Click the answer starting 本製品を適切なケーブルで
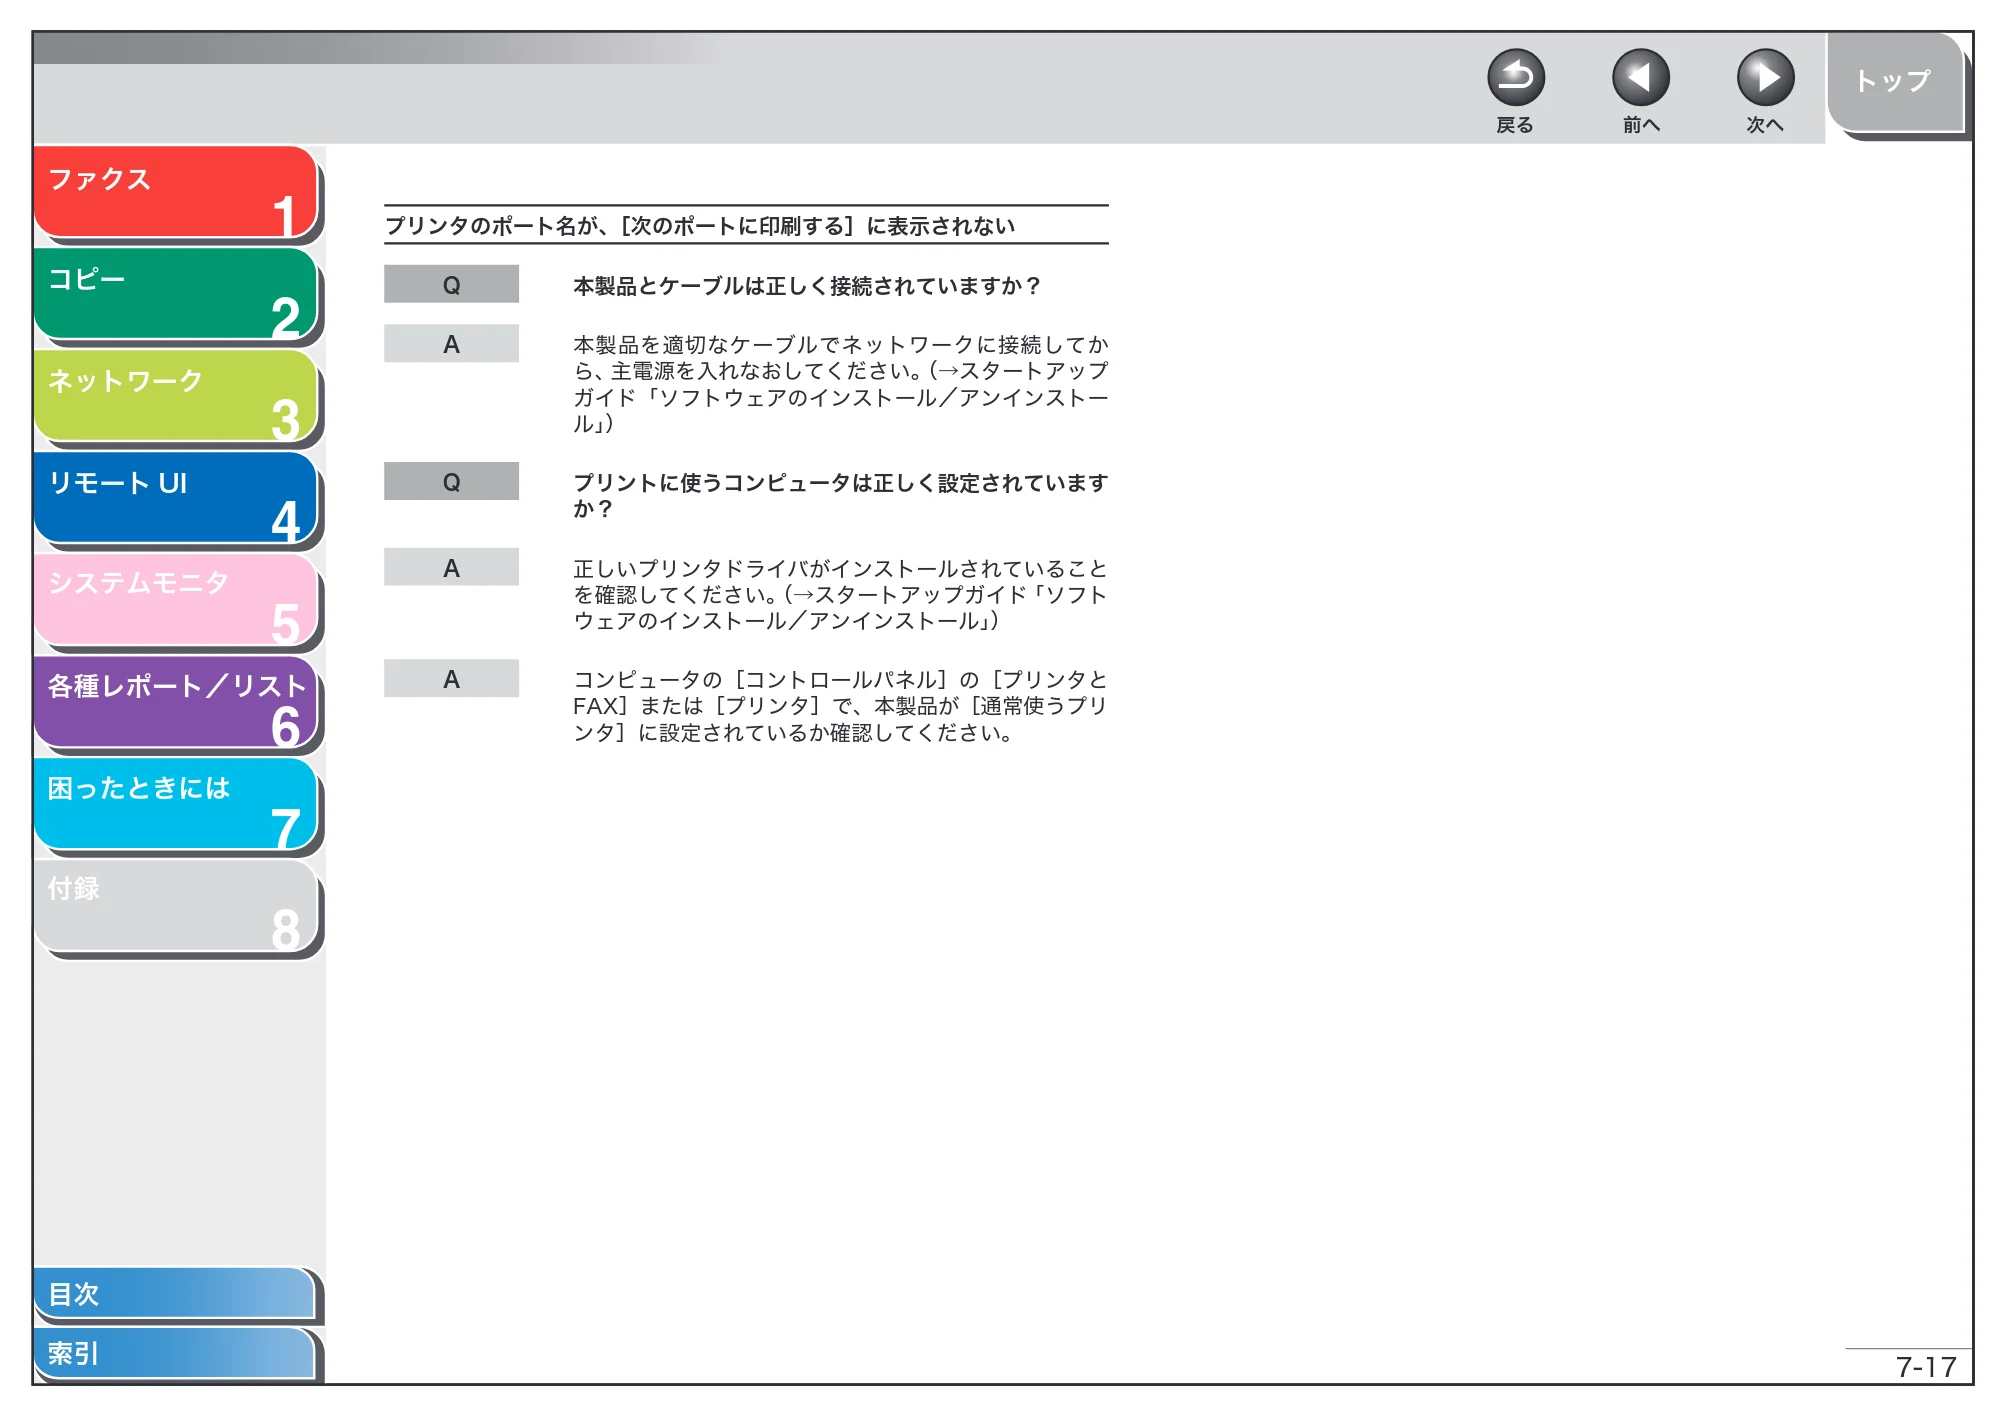The image size is (2000, 1415). [840, 384]
